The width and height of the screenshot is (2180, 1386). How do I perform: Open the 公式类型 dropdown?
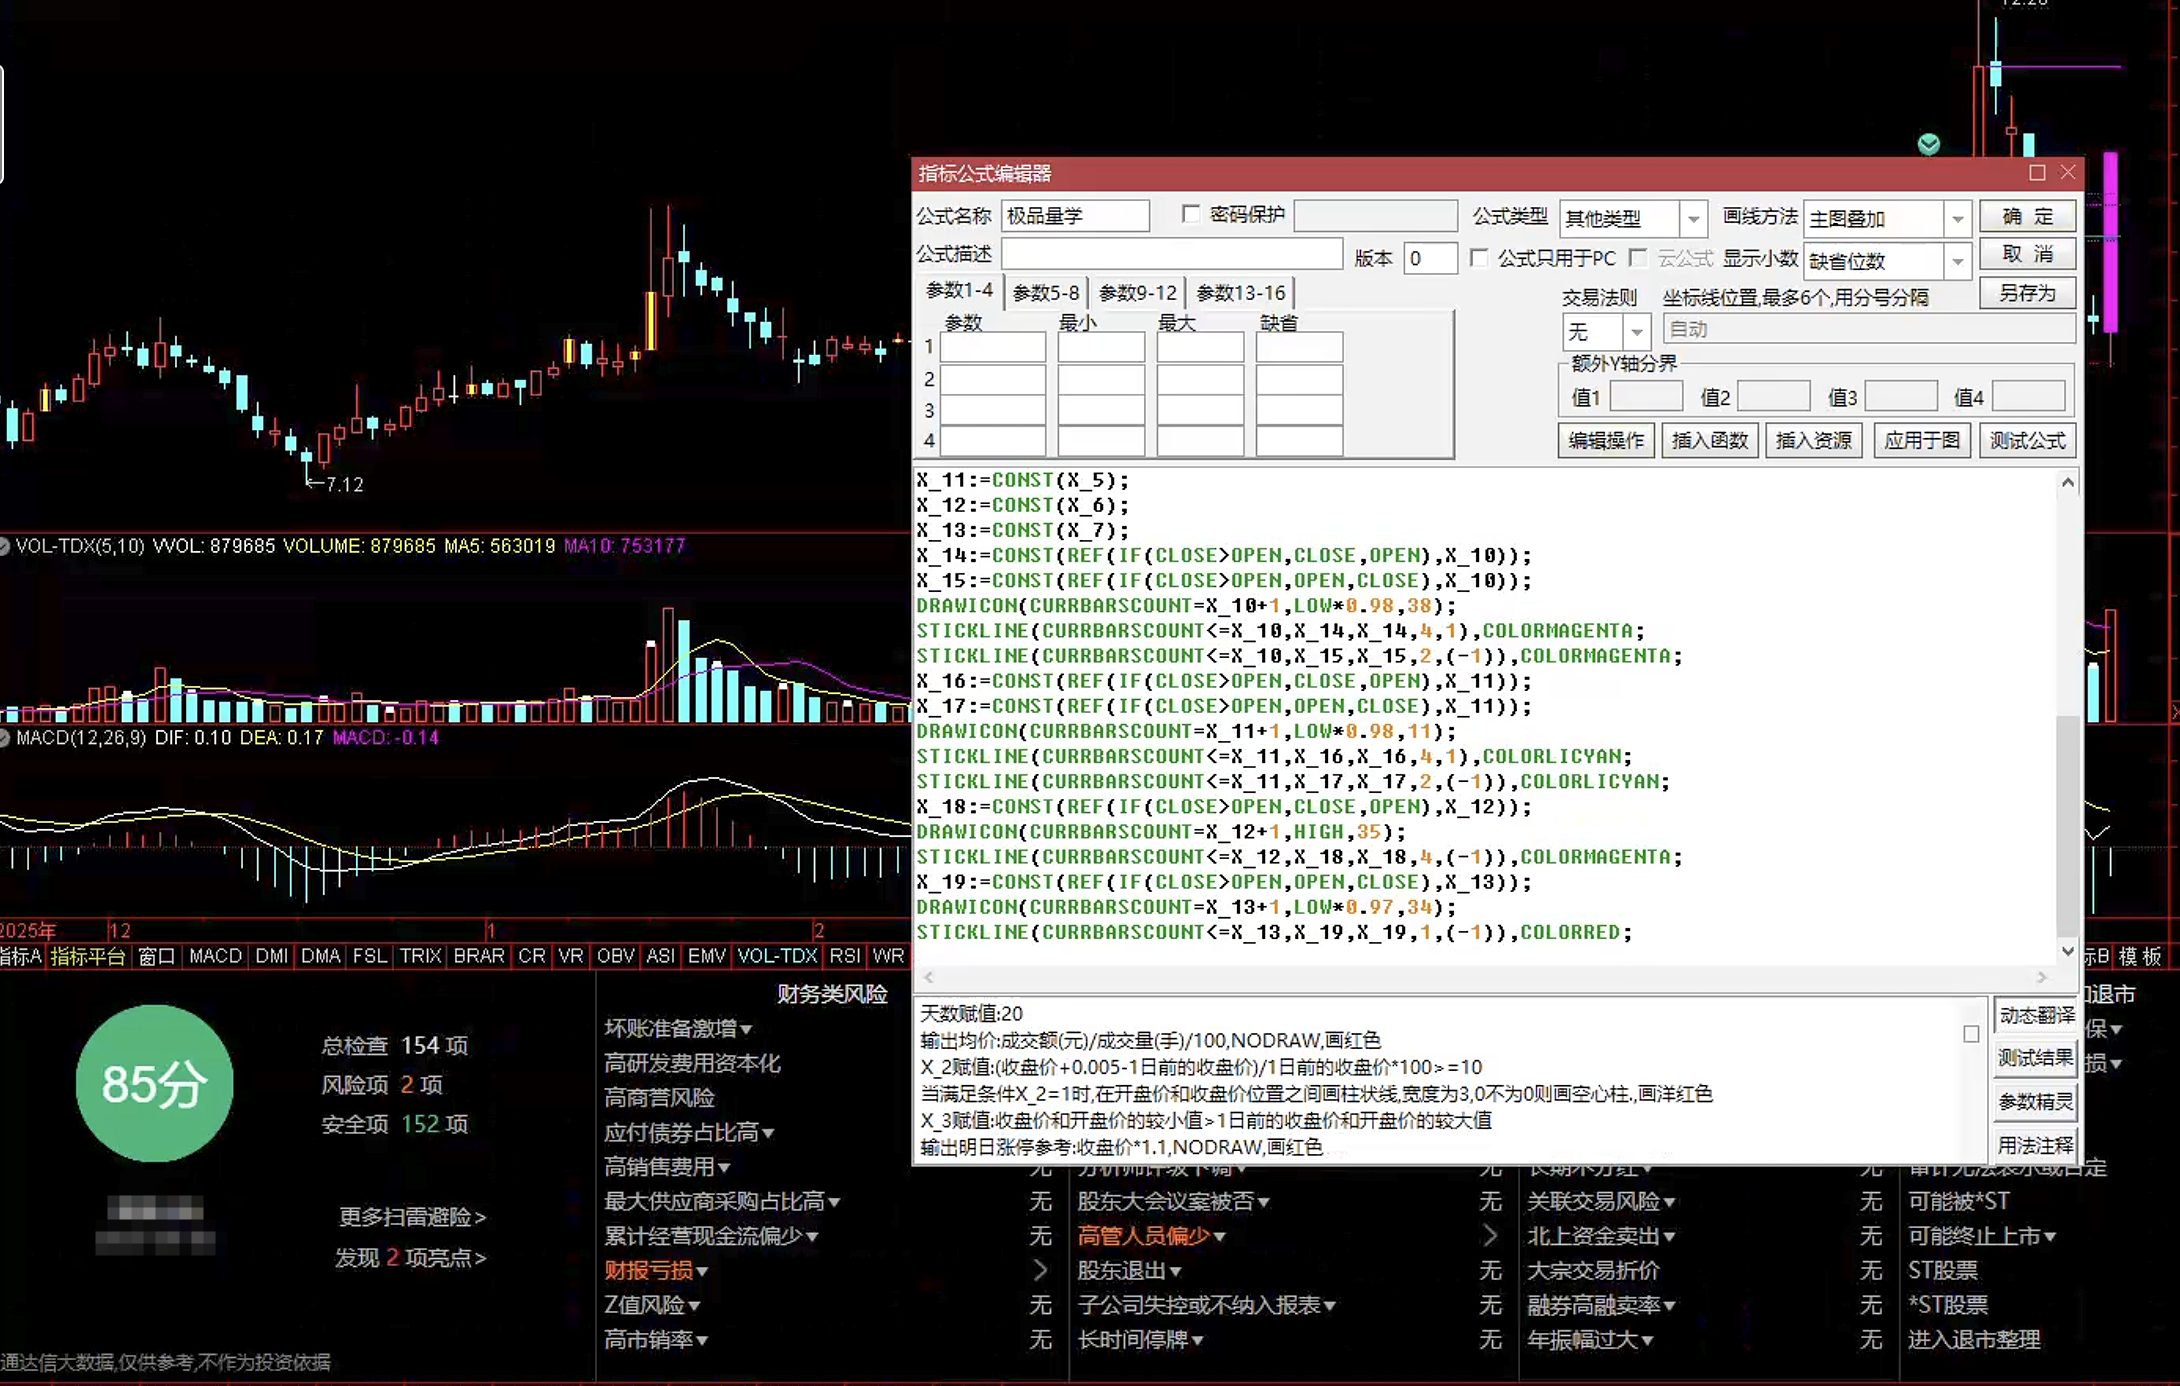click(x=1693, y=218)
